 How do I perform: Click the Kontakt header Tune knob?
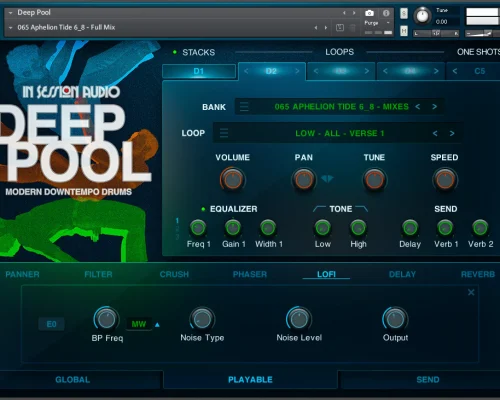click(x=422, y=16)
